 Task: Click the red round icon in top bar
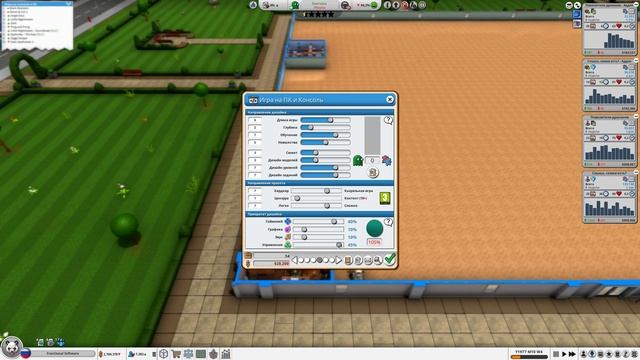point(404,5)
